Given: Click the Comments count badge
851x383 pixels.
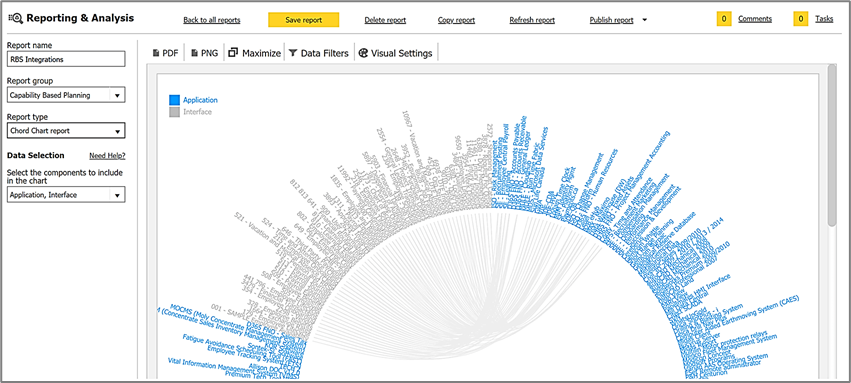Looking at the screenshot, I should pos(723,19).
